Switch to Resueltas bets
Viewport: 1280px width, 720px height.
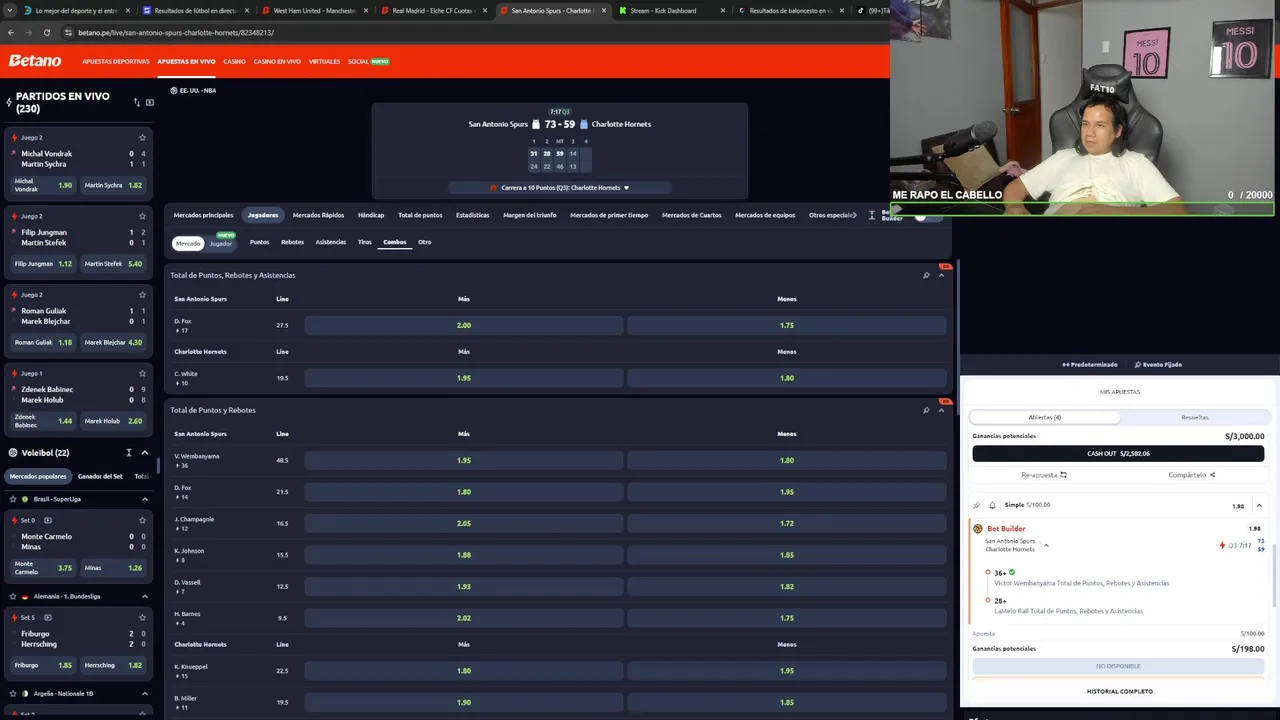tap(1195, 417)
